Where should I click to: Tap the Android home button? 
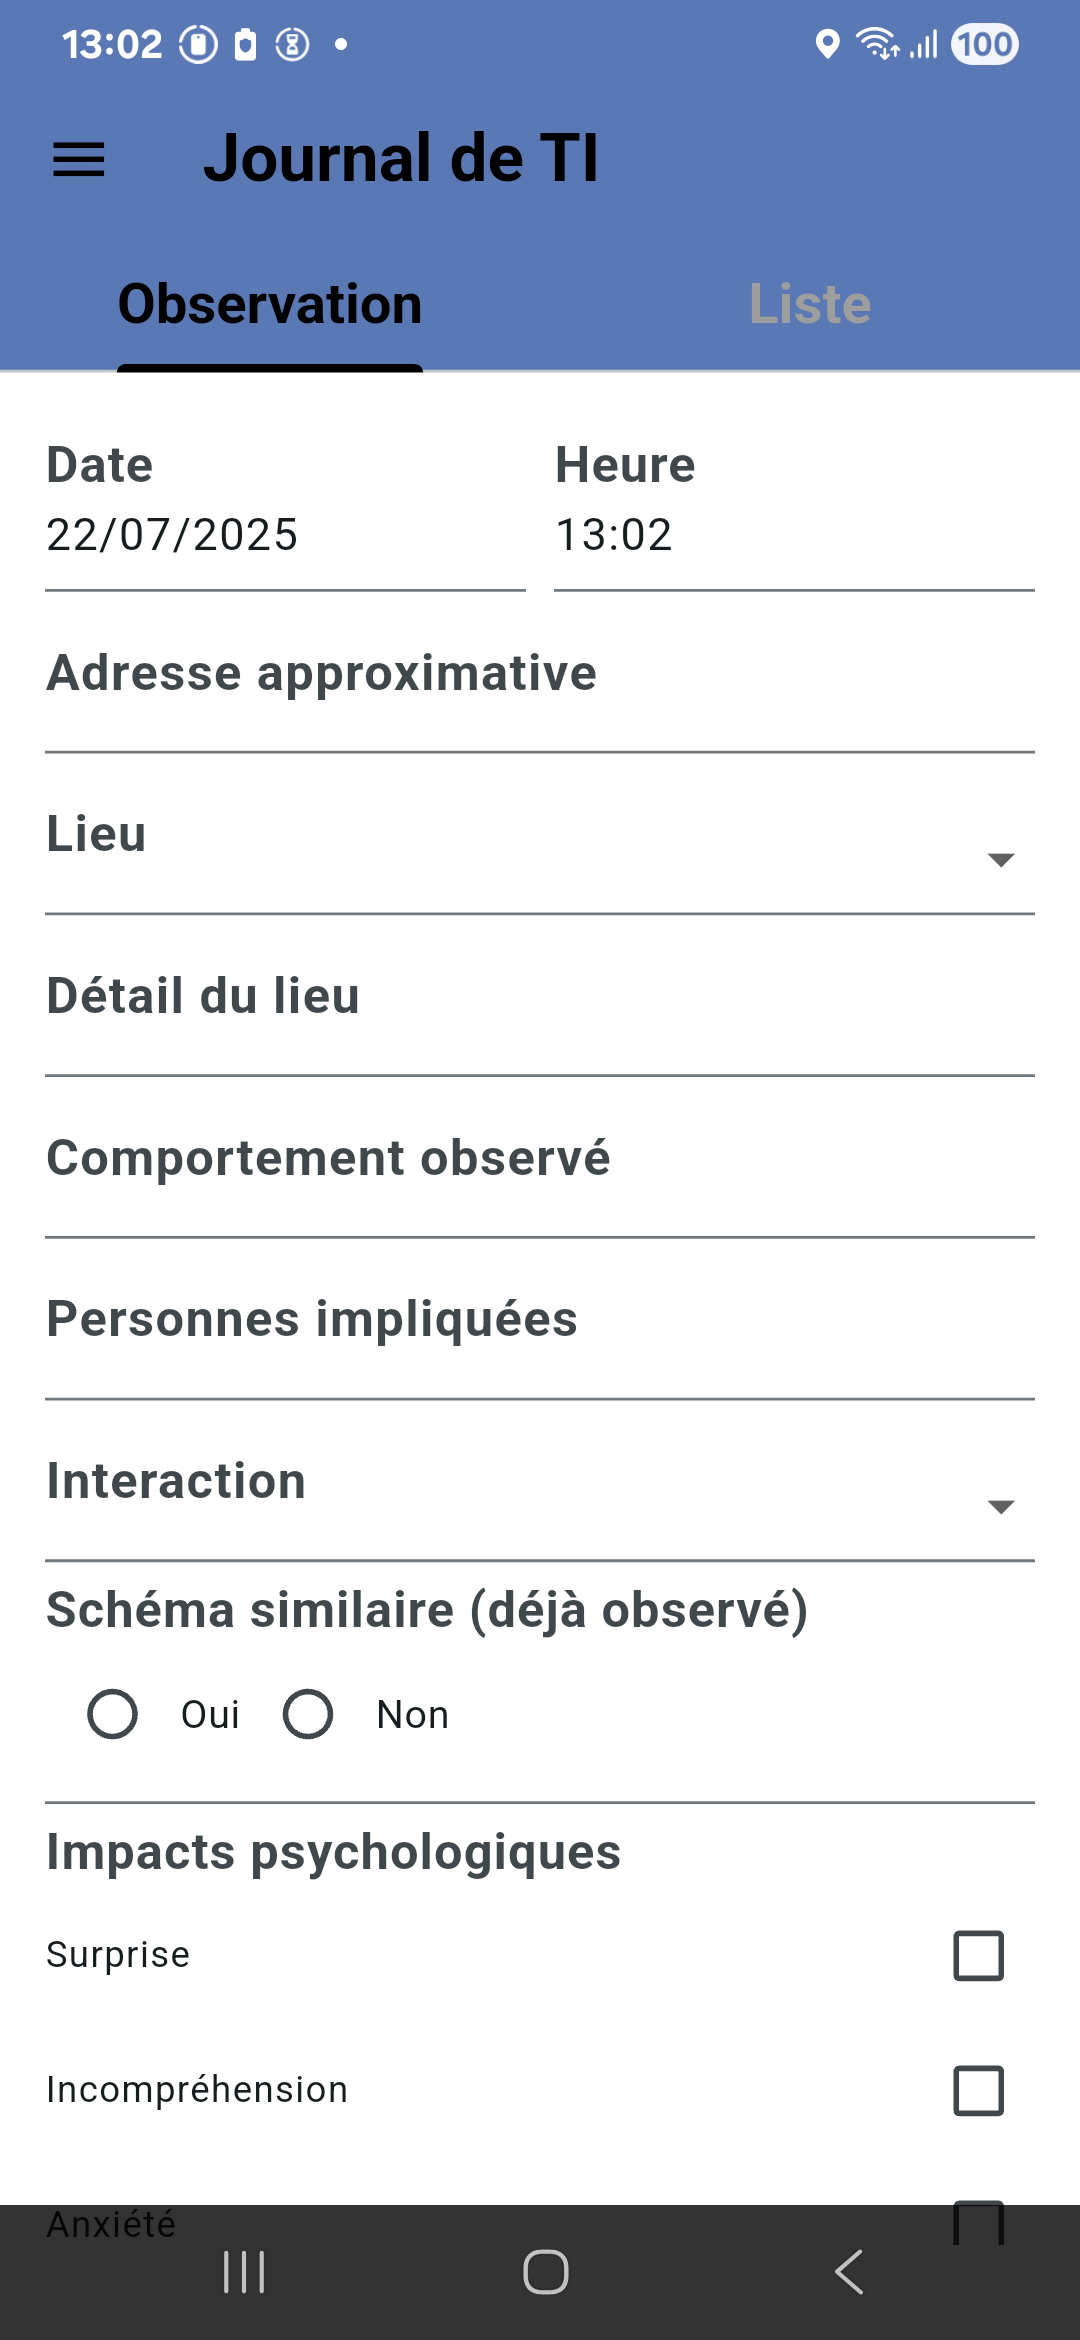coord(546,2272)
